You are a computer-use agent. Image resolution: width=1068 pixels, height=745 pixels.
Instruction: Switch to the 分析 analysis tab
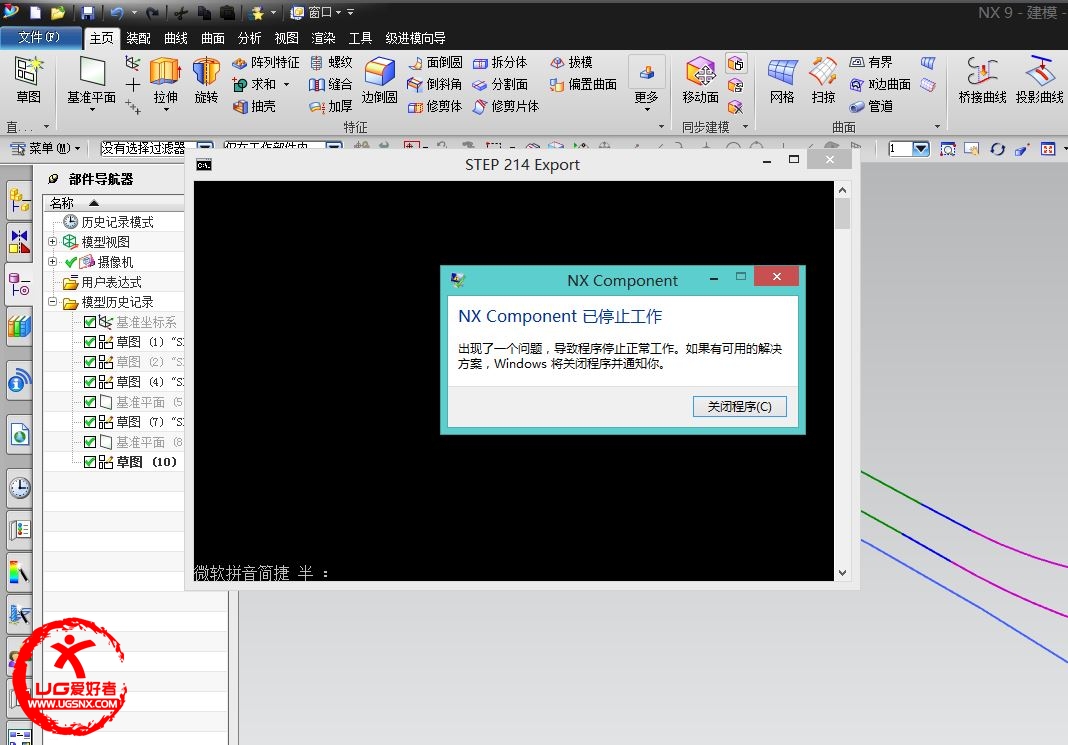249,38
